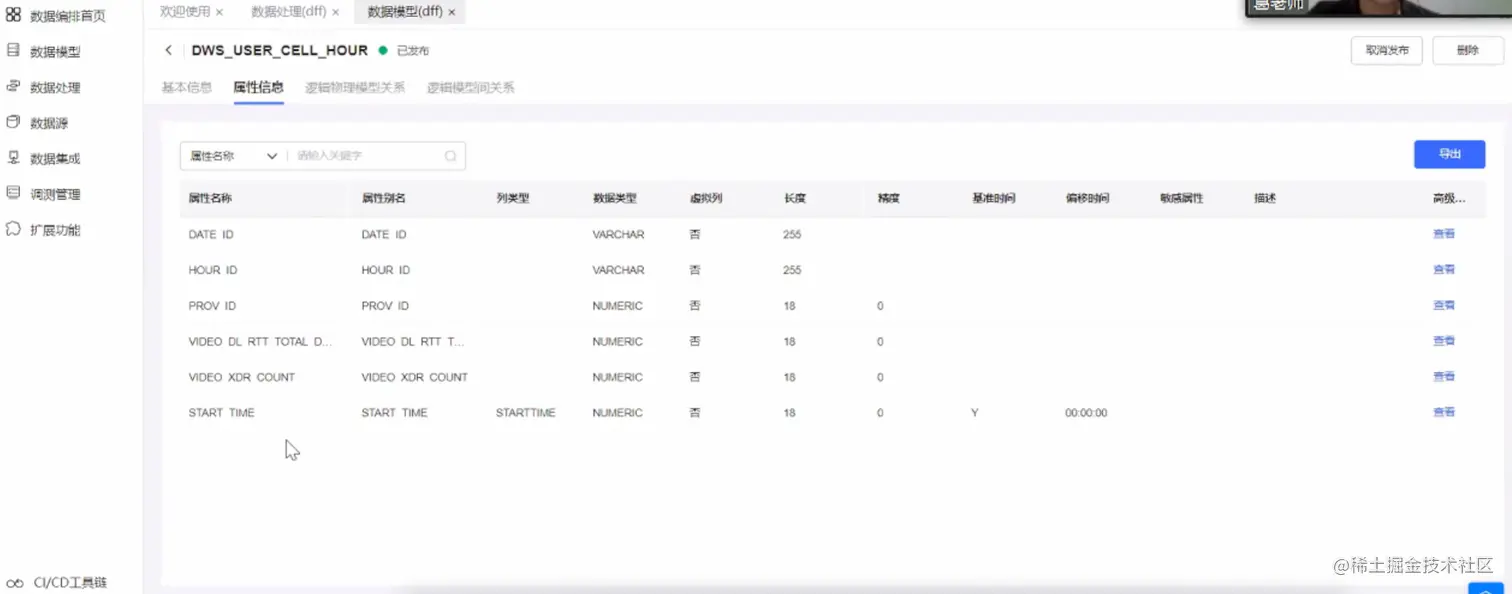Open 数据模型 in the sidebar
This screenshot has height=594, width=1512.
point(55,51)
